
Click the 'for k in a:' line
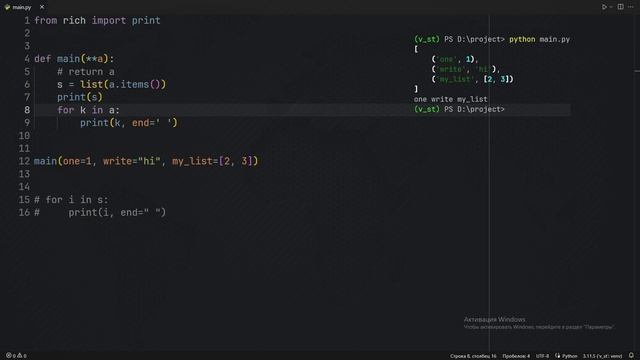point(88,110)
